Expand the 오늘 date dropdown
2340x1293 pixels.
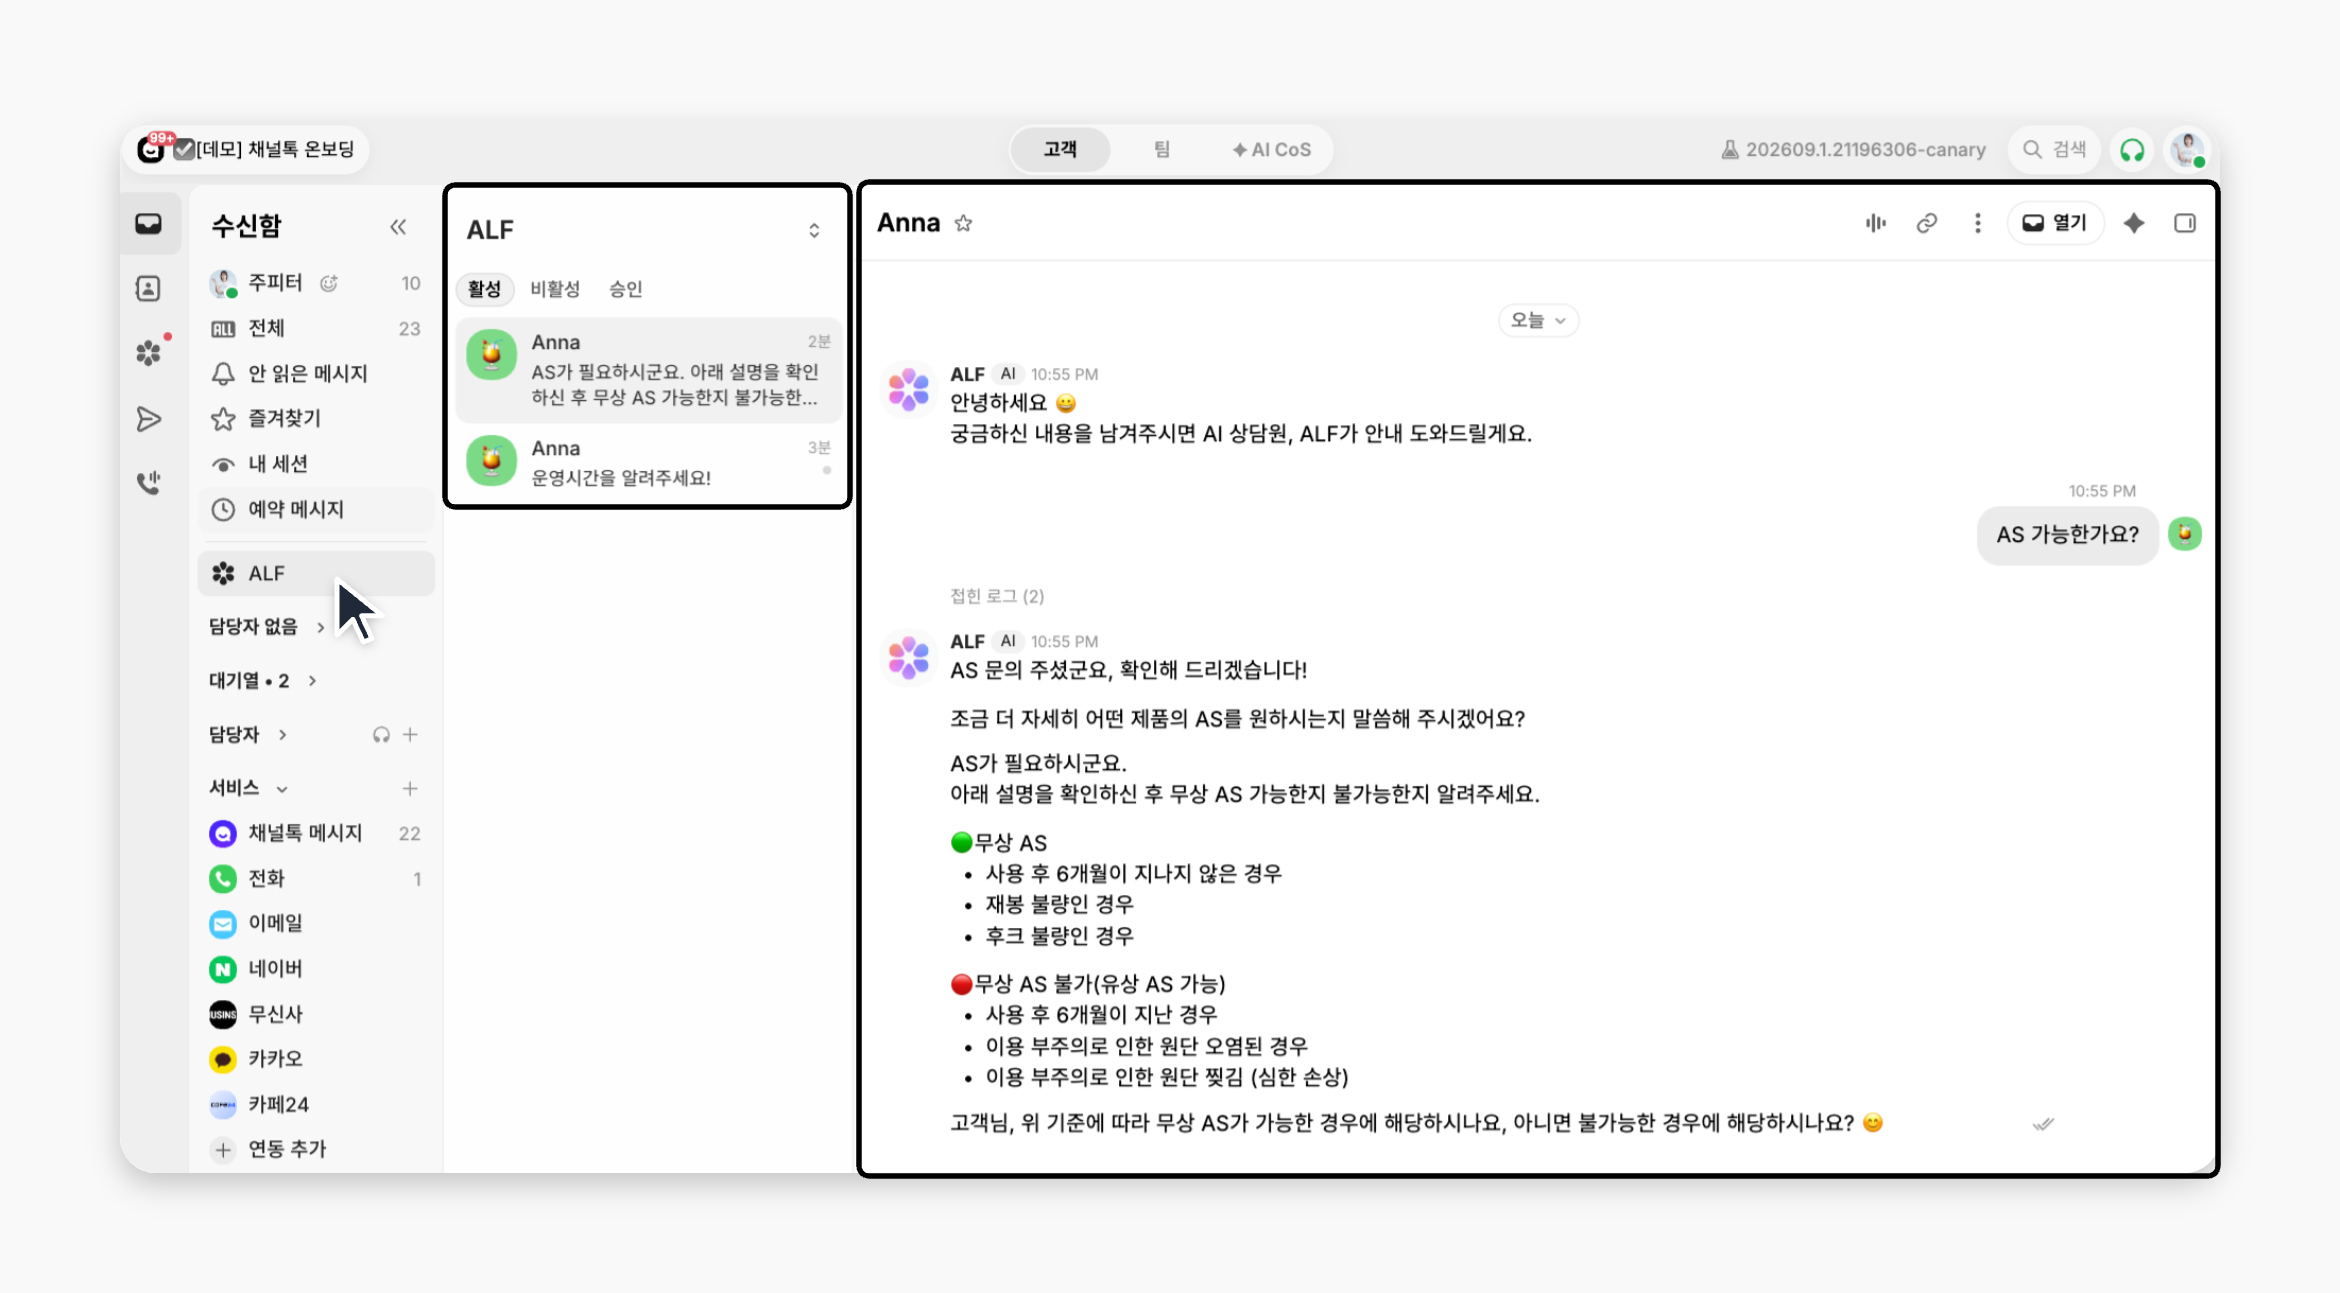click(1538, 320)
